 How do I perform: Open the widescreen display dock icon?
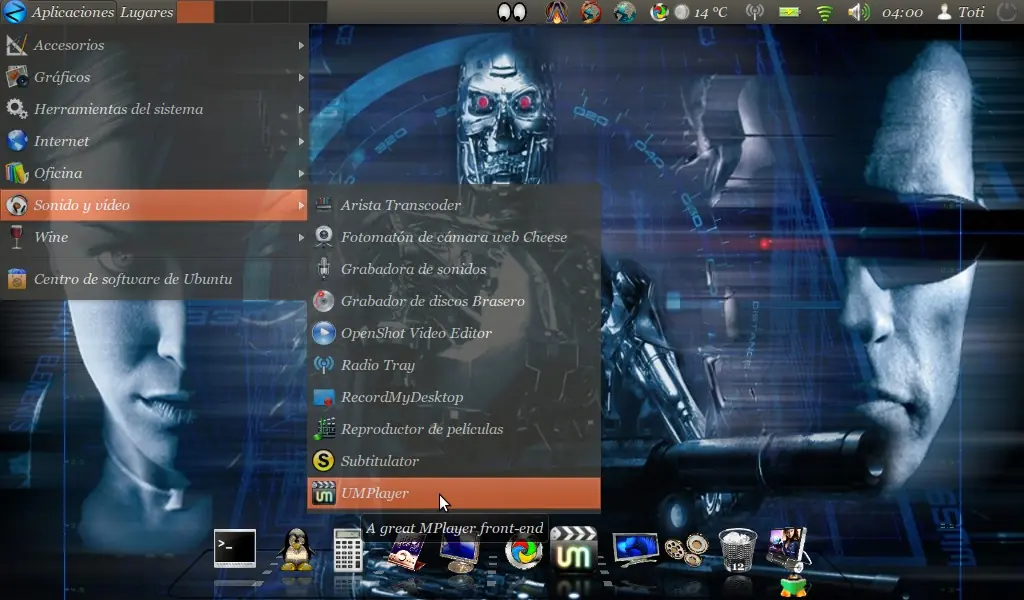635,549
